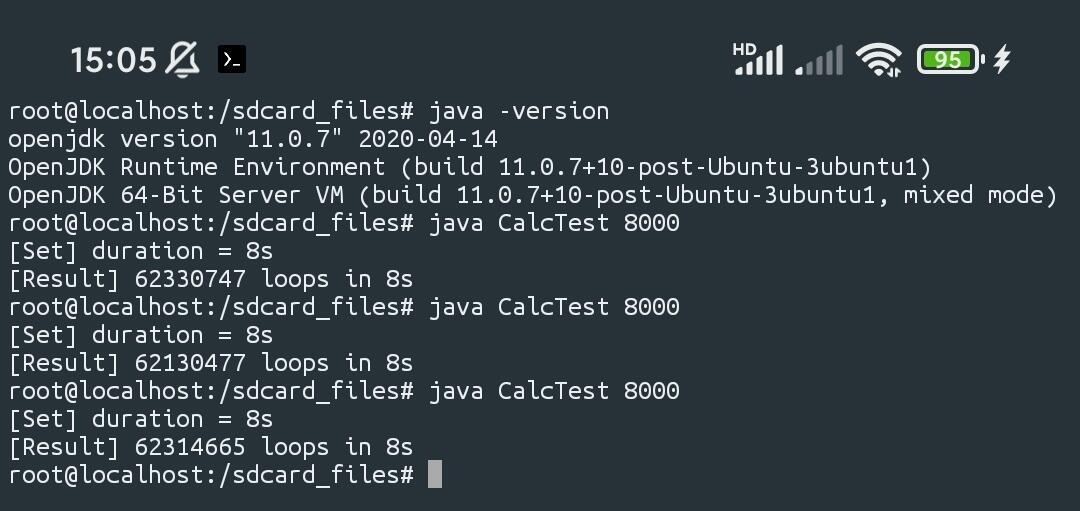Click the first 'java CalcTest 8000' command
The image size is (1080, 511).
coord(554,223)
